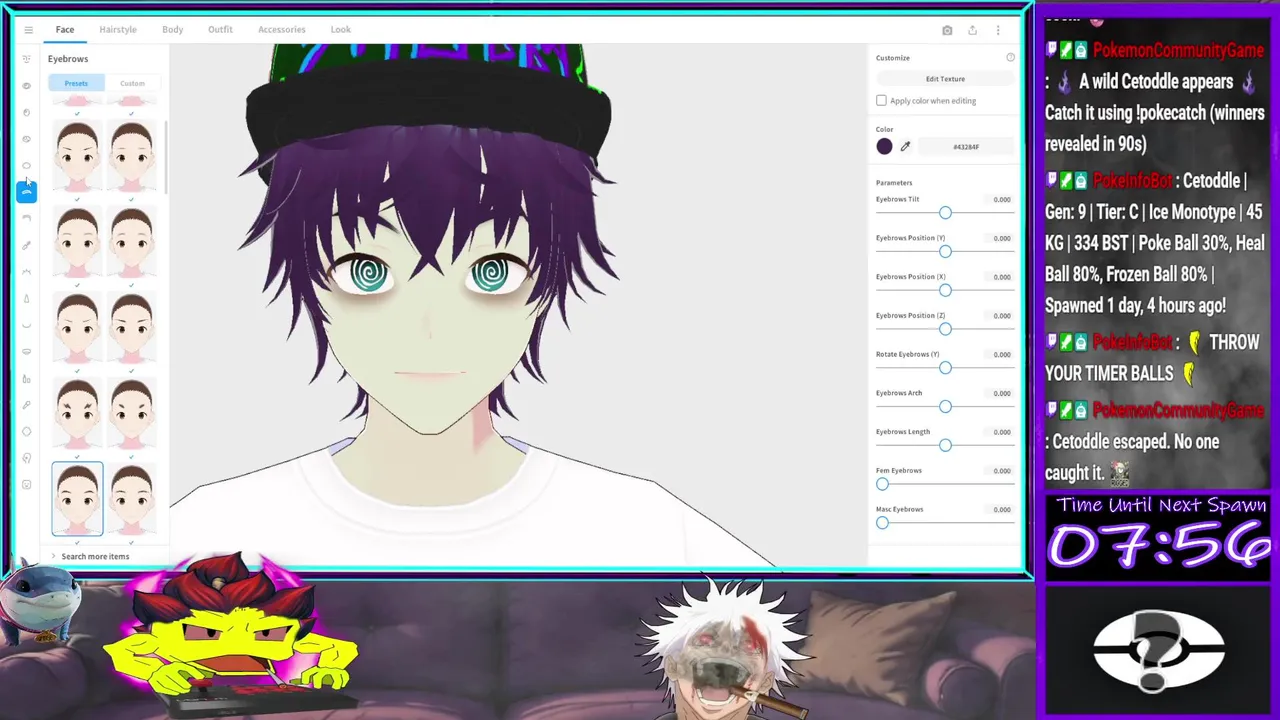Select the ear sidebar icon

tap(27, 458)
